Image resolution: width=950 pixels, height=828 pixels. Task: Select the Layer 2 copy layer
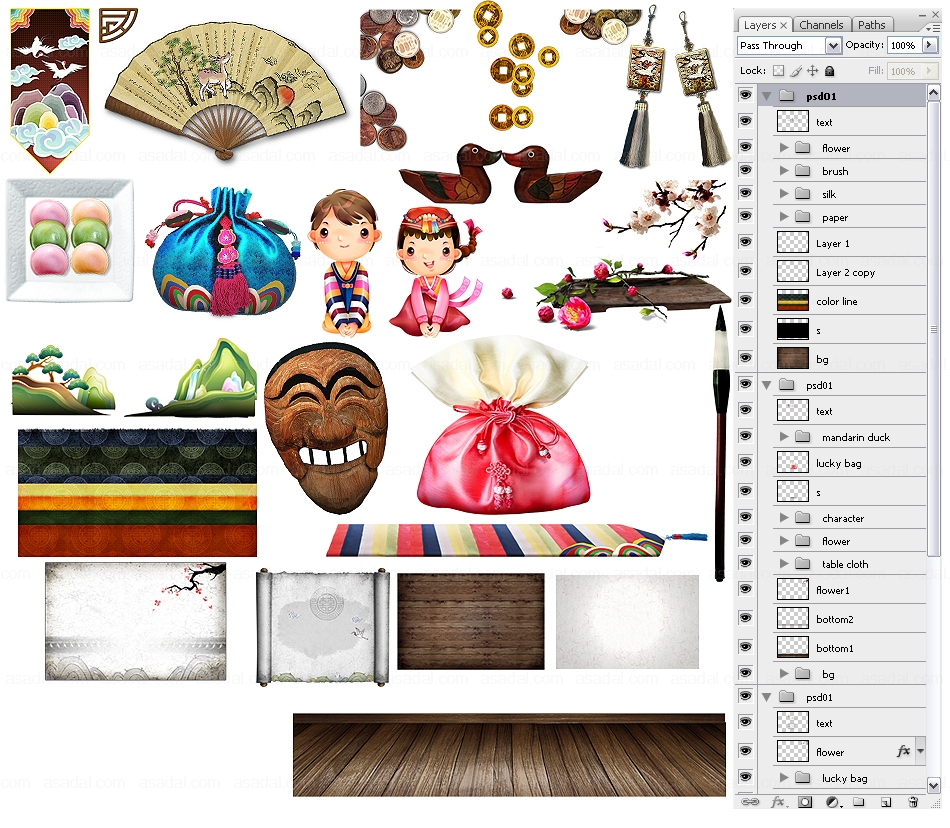845,272
